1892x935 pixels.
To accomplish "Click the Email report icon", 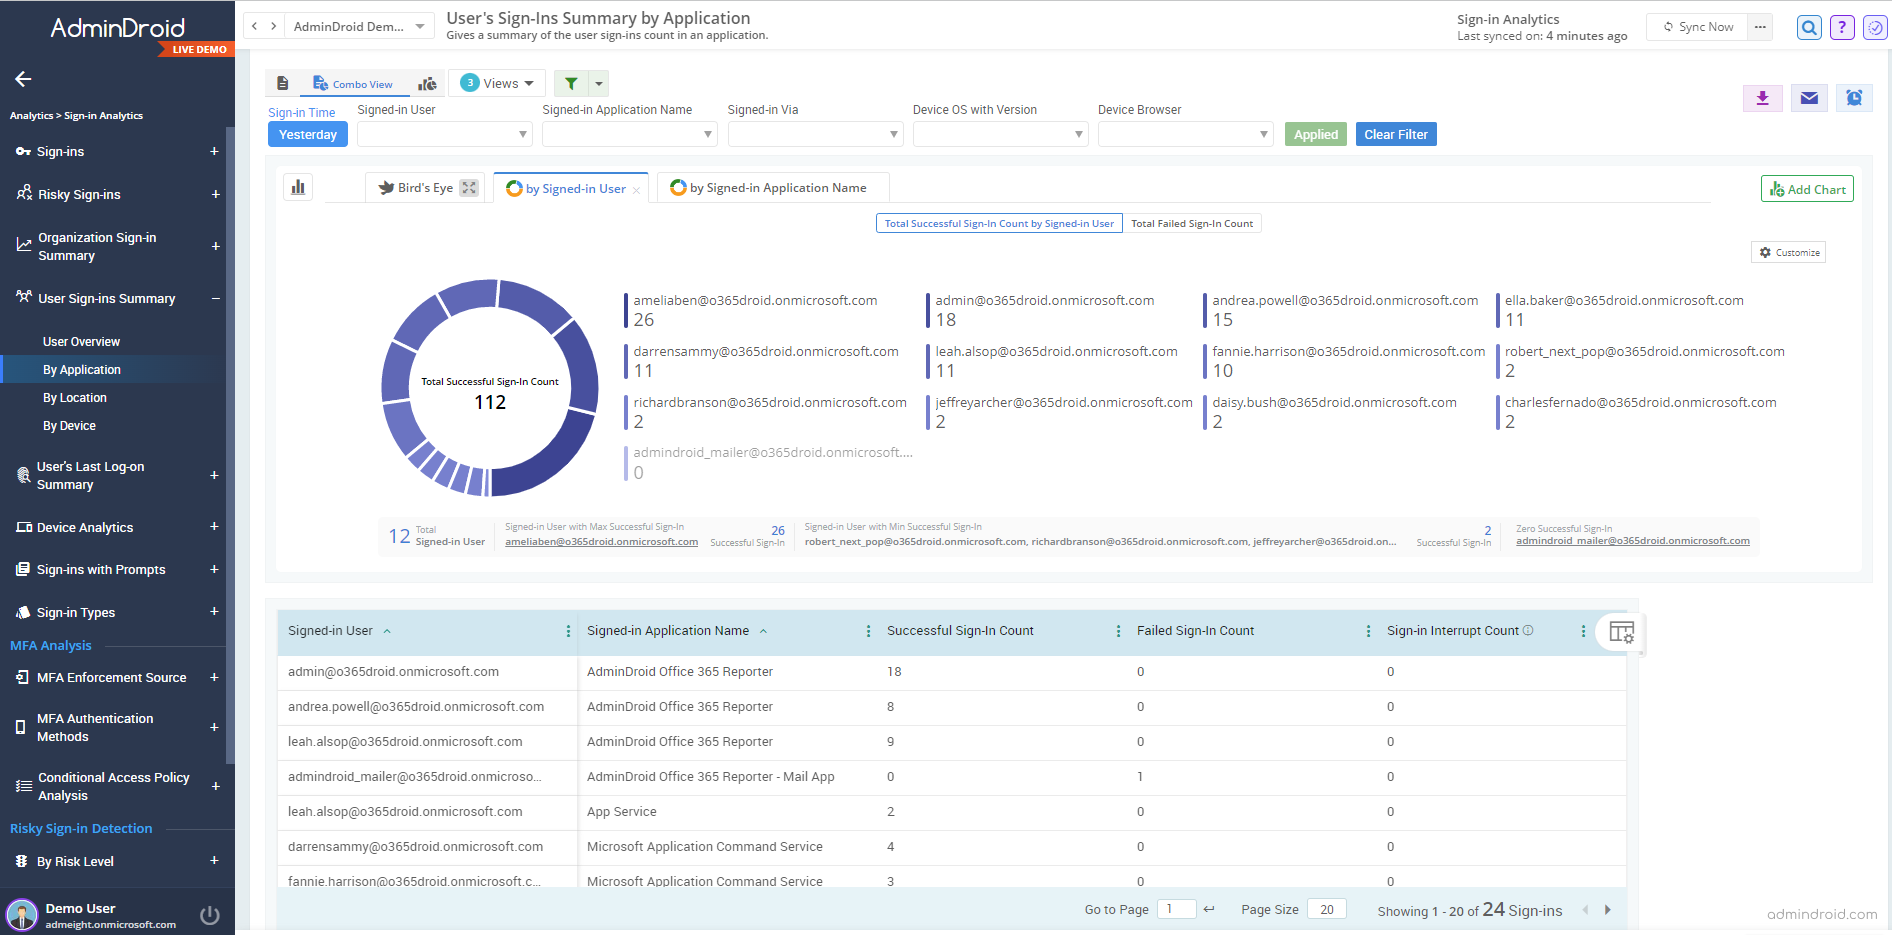I will coord(1808,98).
